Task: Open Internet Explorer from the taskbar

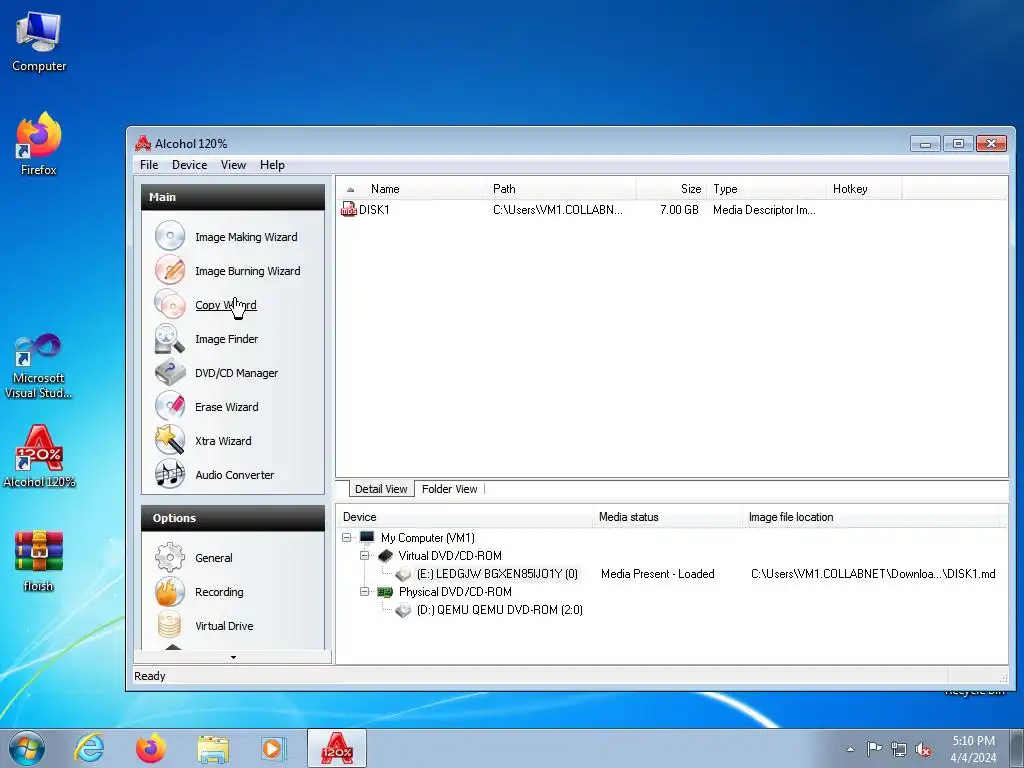Action: click(x=89, y=748)
